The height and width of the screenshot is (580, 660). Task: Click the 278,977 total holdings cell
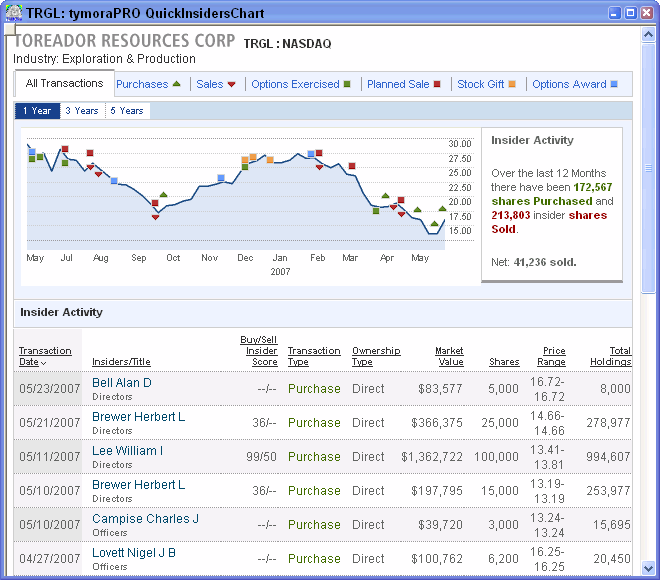pos(608,423)
